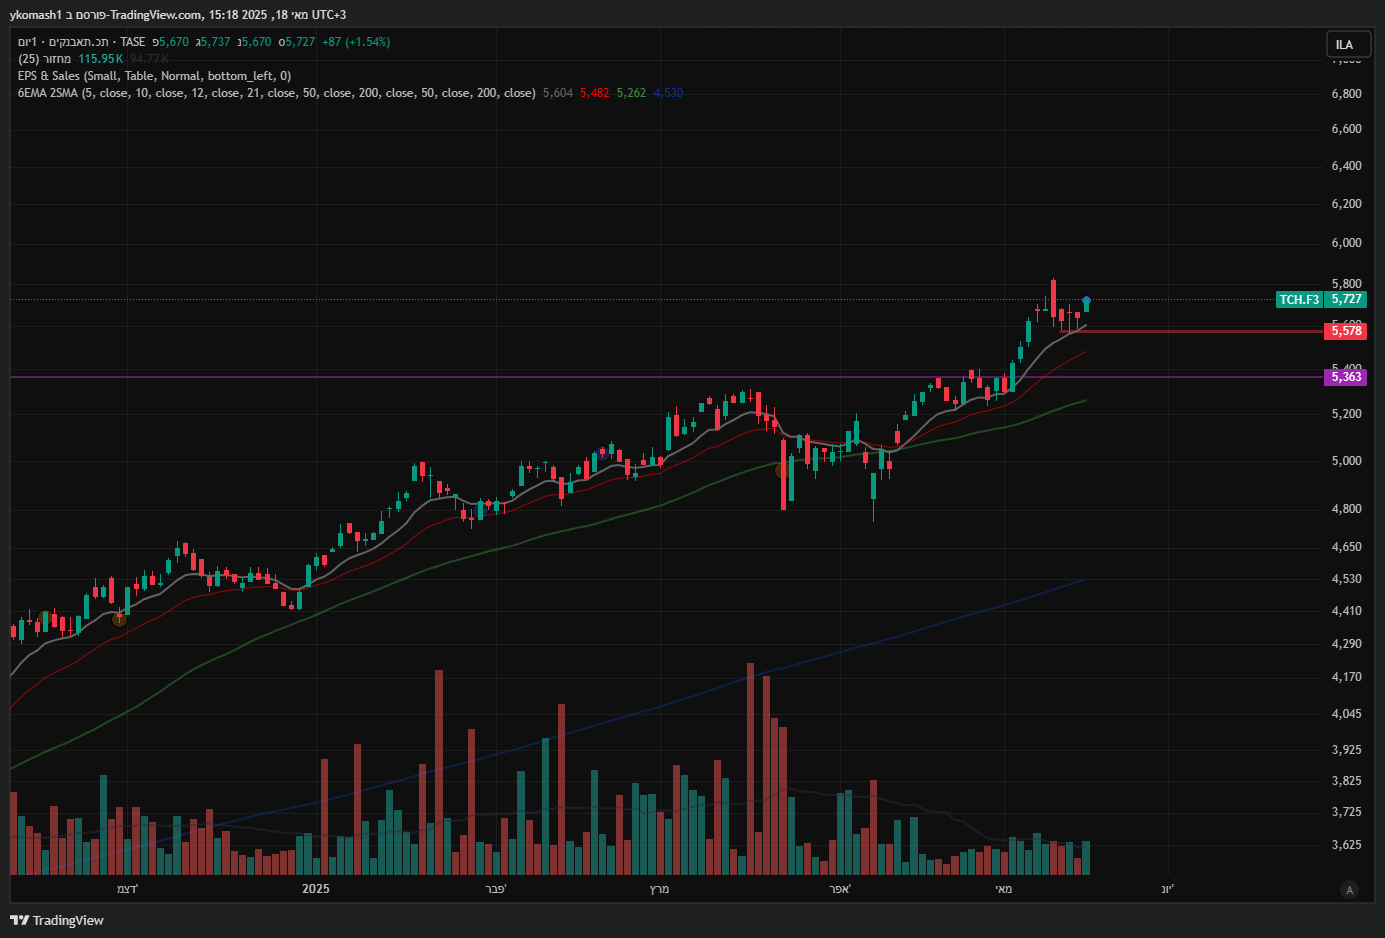Click the purple 5,363 price label
Screen dimensions: 1385x938
(1346, 377)
